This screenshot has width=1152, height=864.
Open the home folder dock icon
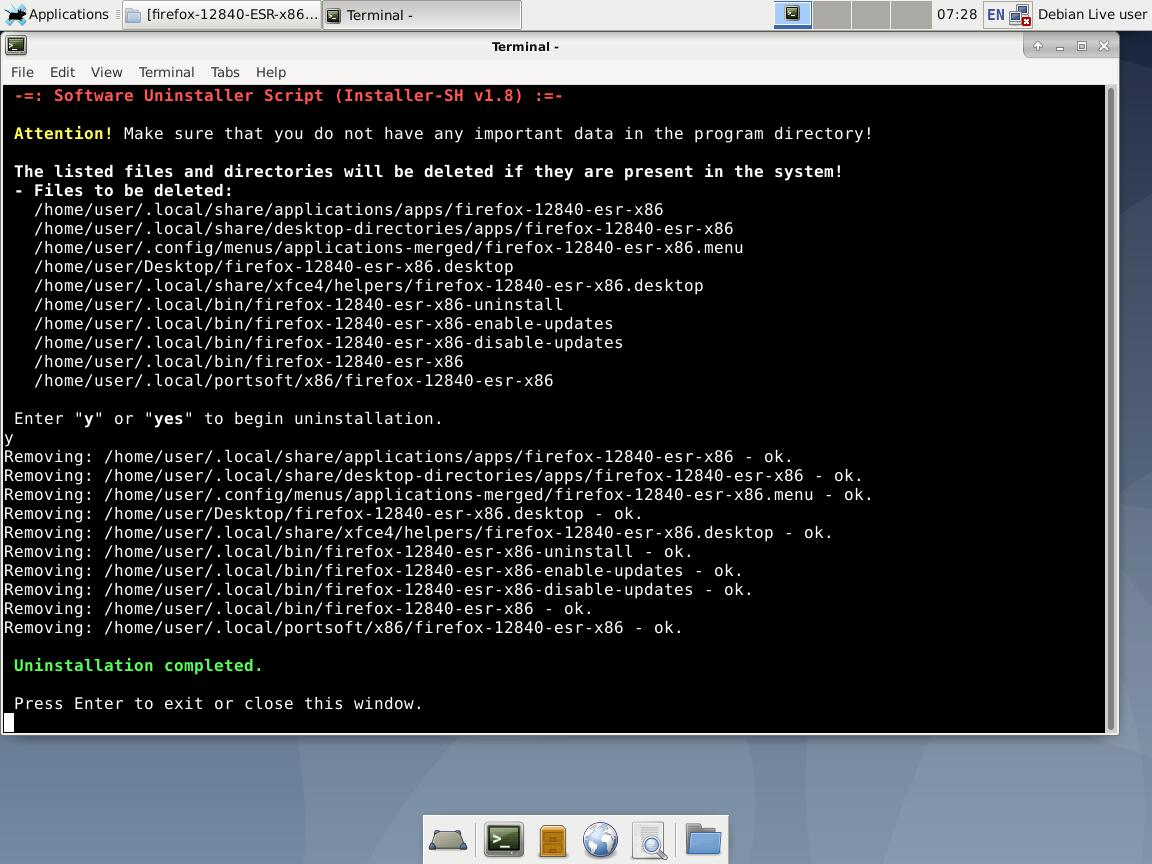click(x=703, y=839)
